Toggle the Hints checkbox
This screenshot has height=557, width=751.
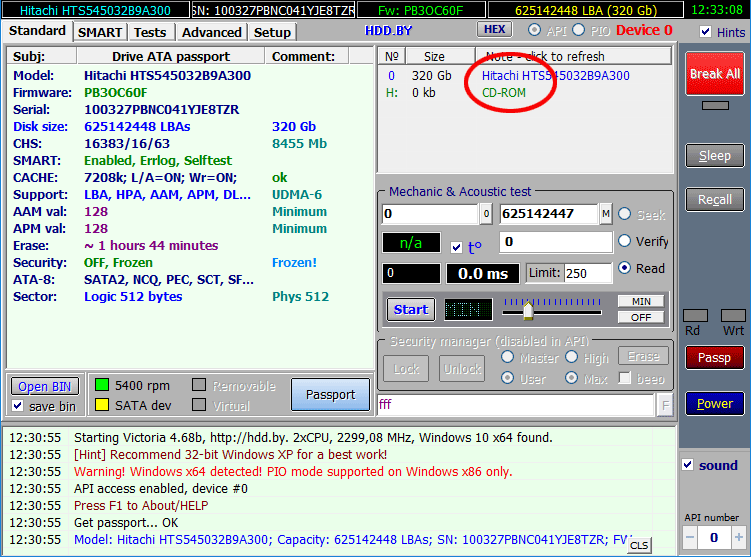point(705,32)
